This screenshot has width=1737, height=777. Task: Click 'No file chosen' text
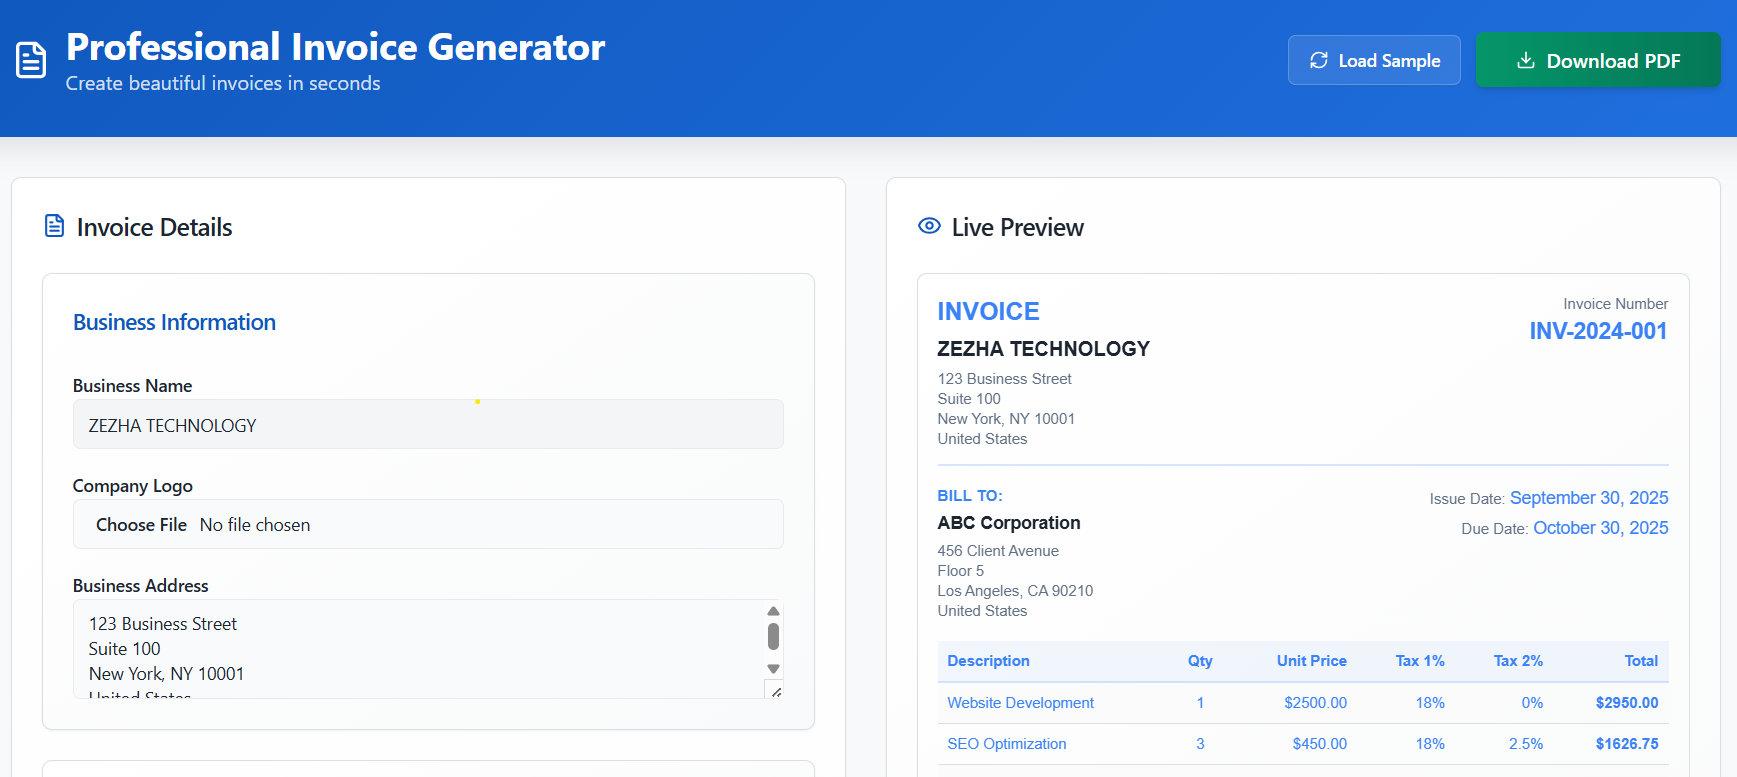(255, 525)
